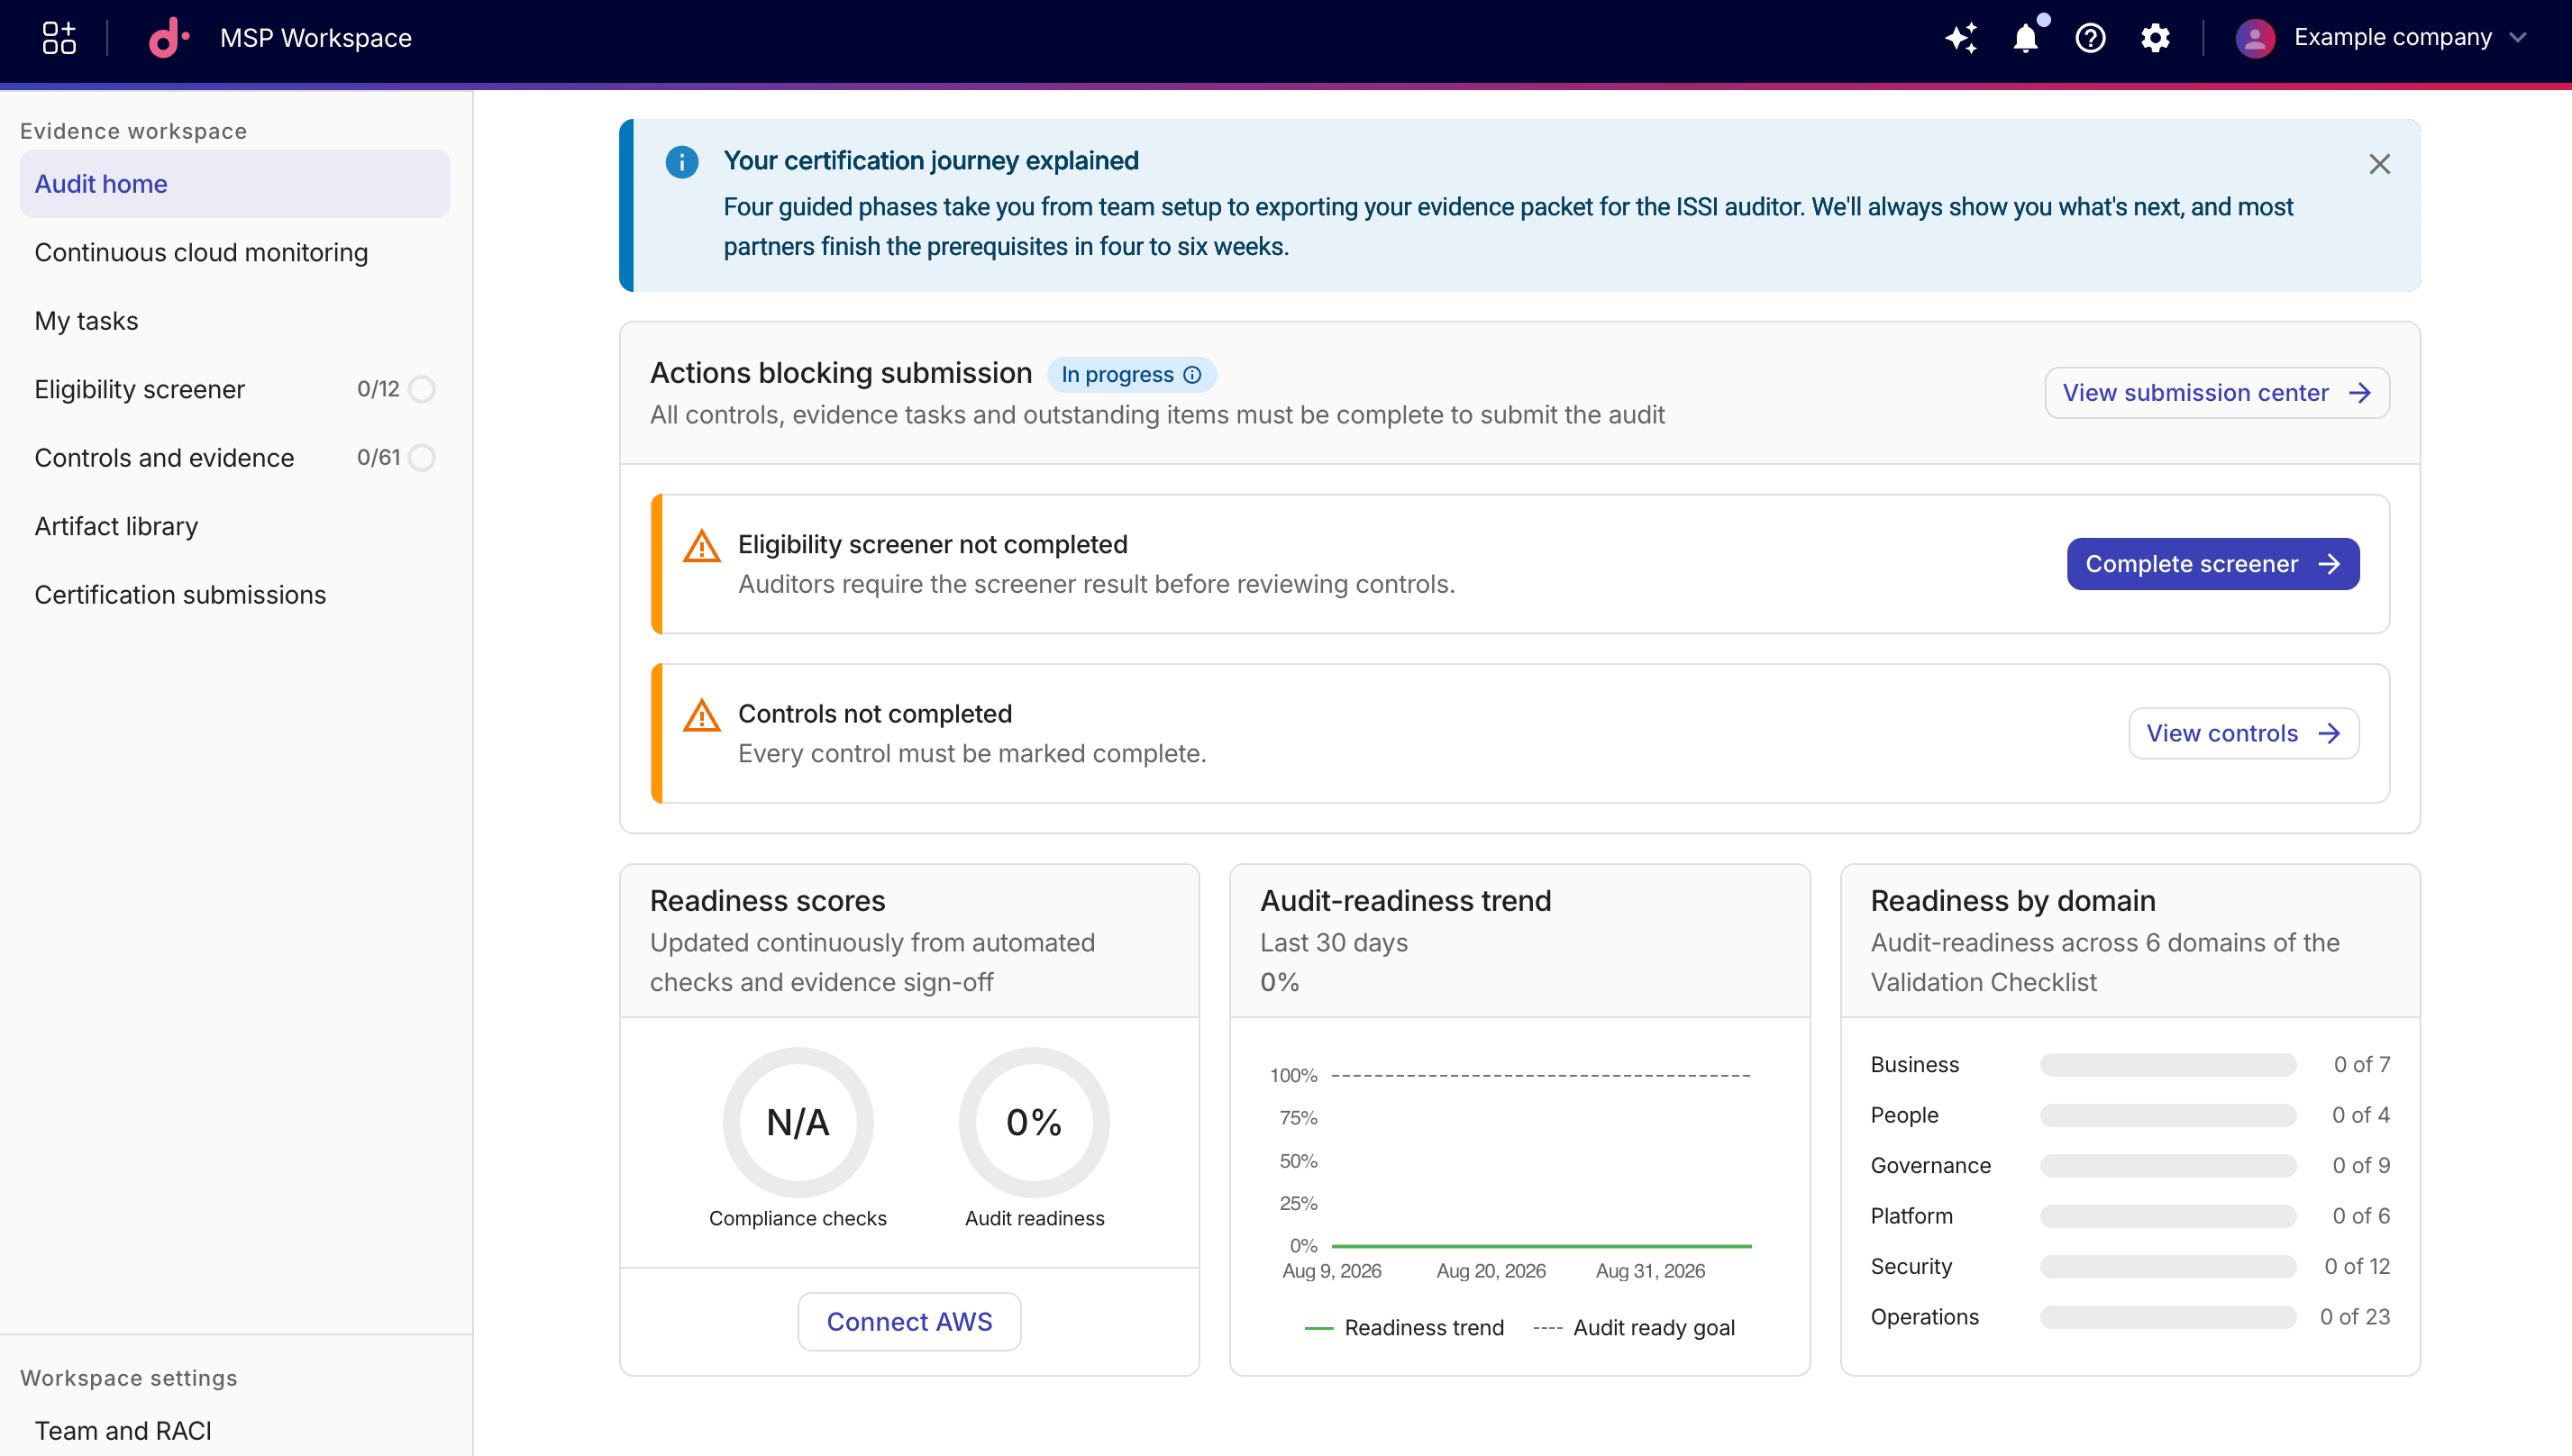Click the Connect AWS button
This screenshot has height=1456, width=2572.
(x=909, y=1322)
